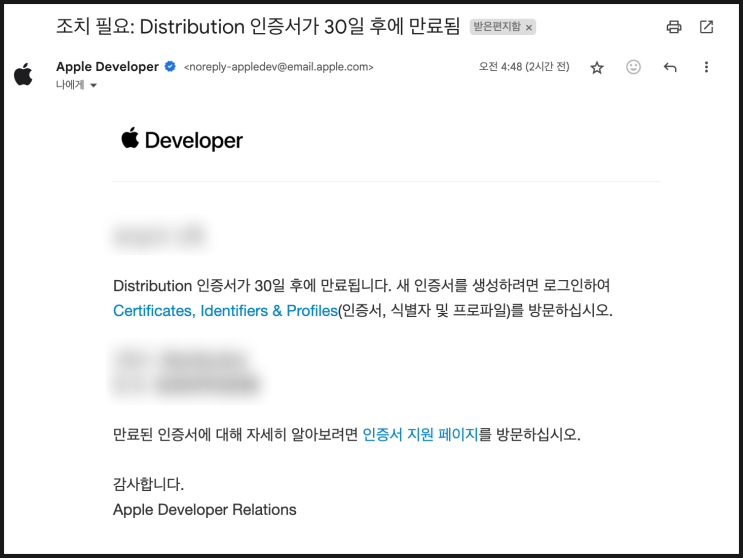Reply using the arrow icon
The height and width of the screenshot is (558, 743).
tap(670, 67)
